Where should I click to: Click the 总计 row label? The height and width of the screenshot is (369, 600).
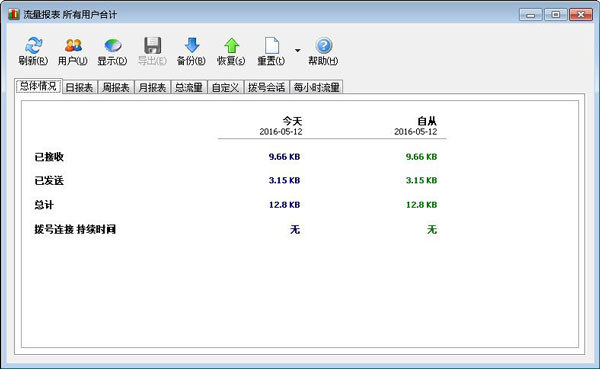[44, 204]
